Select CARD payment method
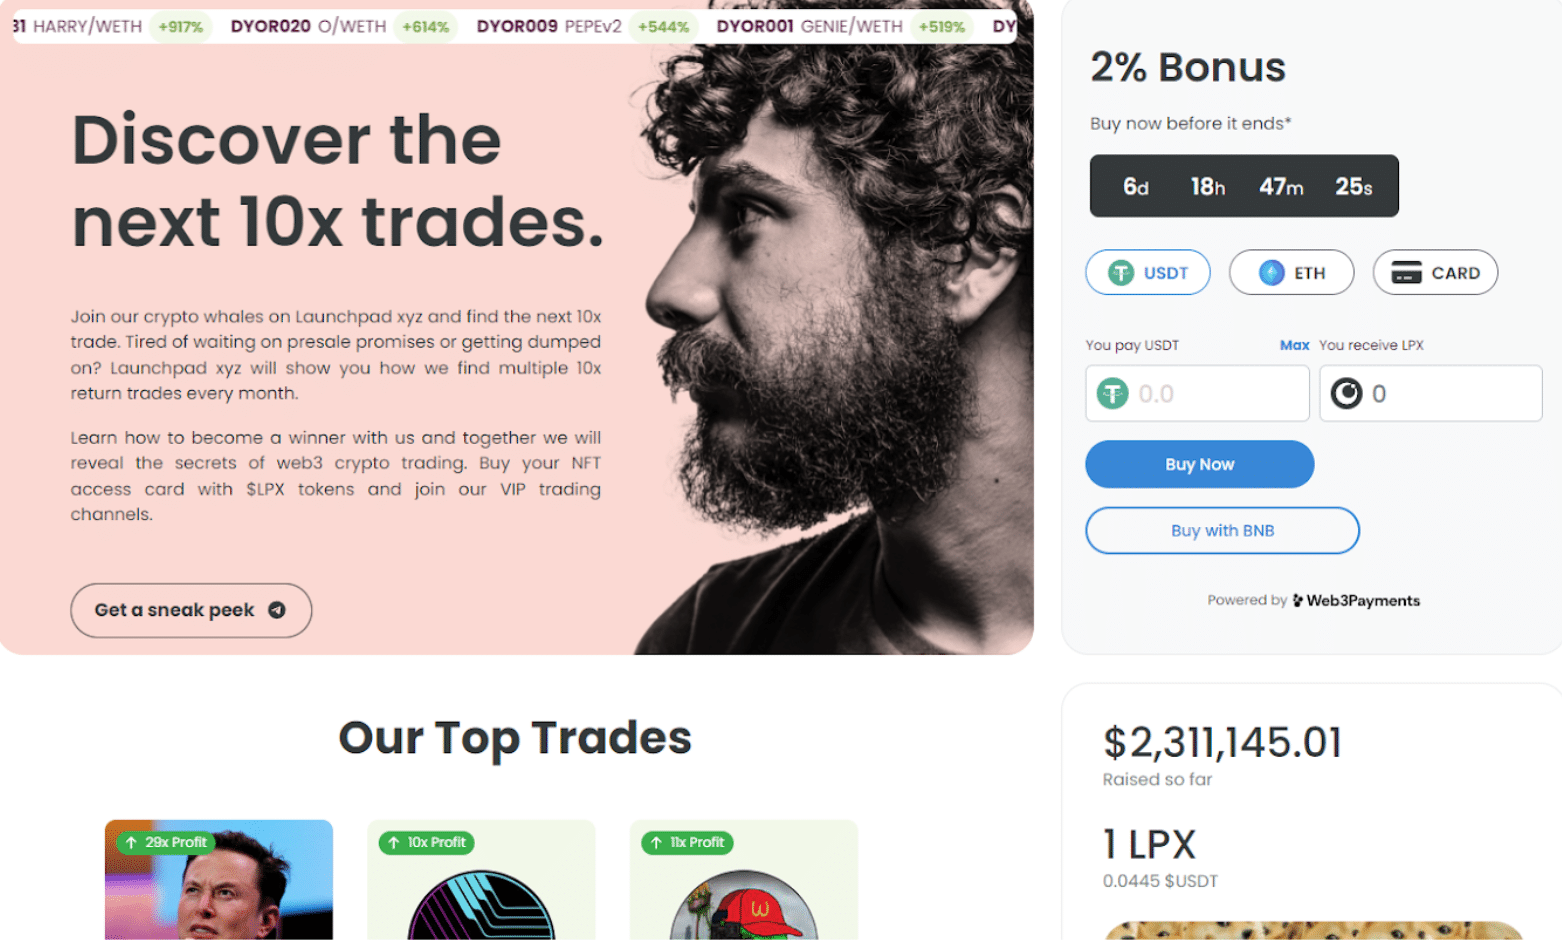Image resolution: width=1562 pixels, height=940 pixels. tap(1435, 272)
